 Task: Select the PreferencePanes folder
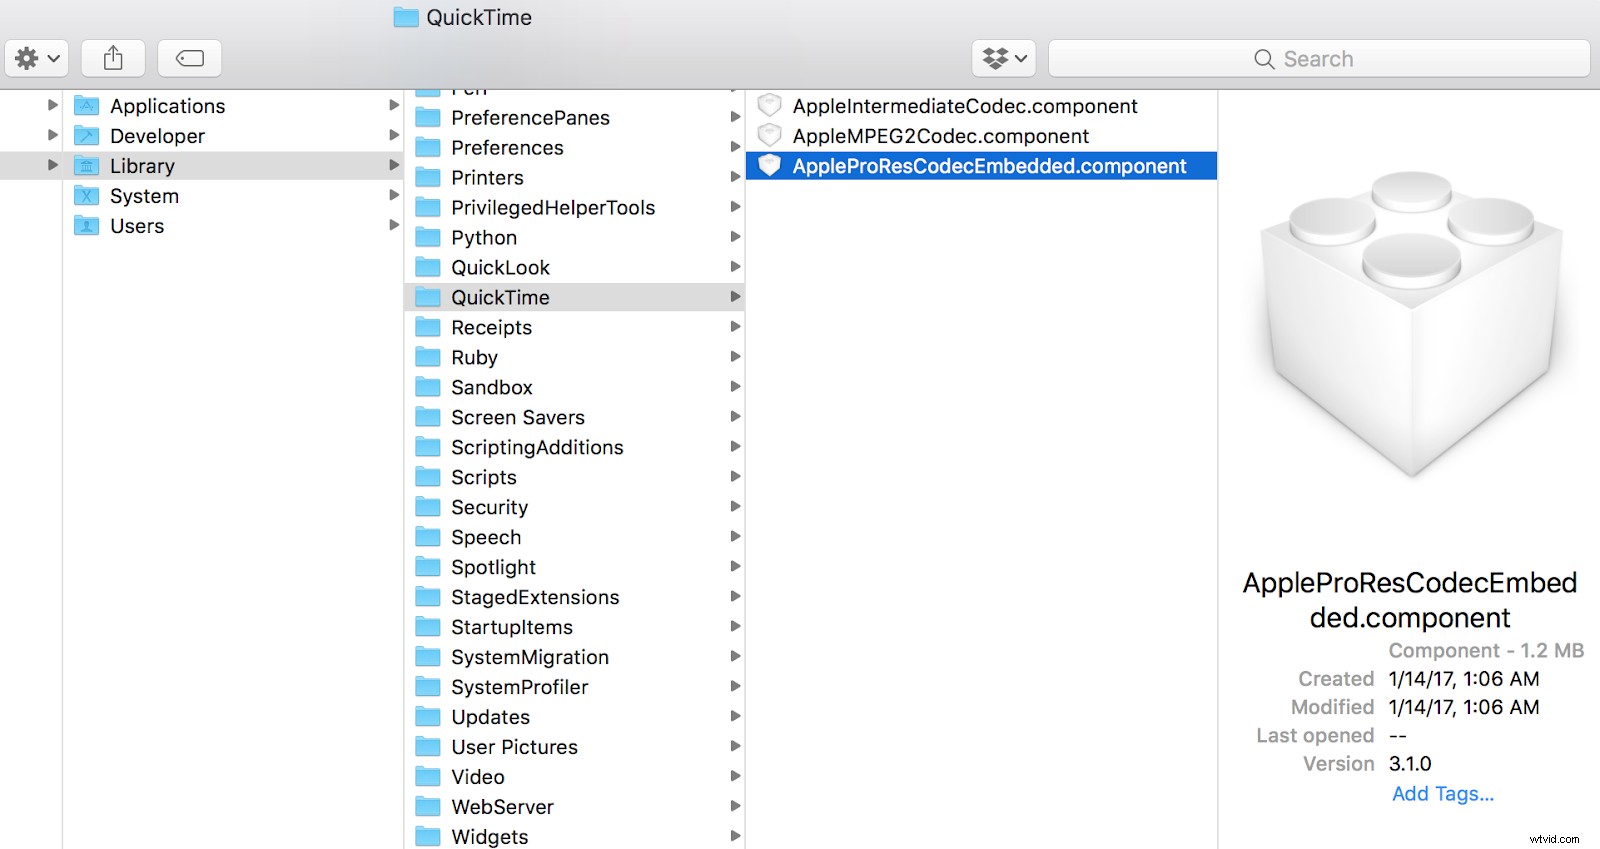coord(575,118)
